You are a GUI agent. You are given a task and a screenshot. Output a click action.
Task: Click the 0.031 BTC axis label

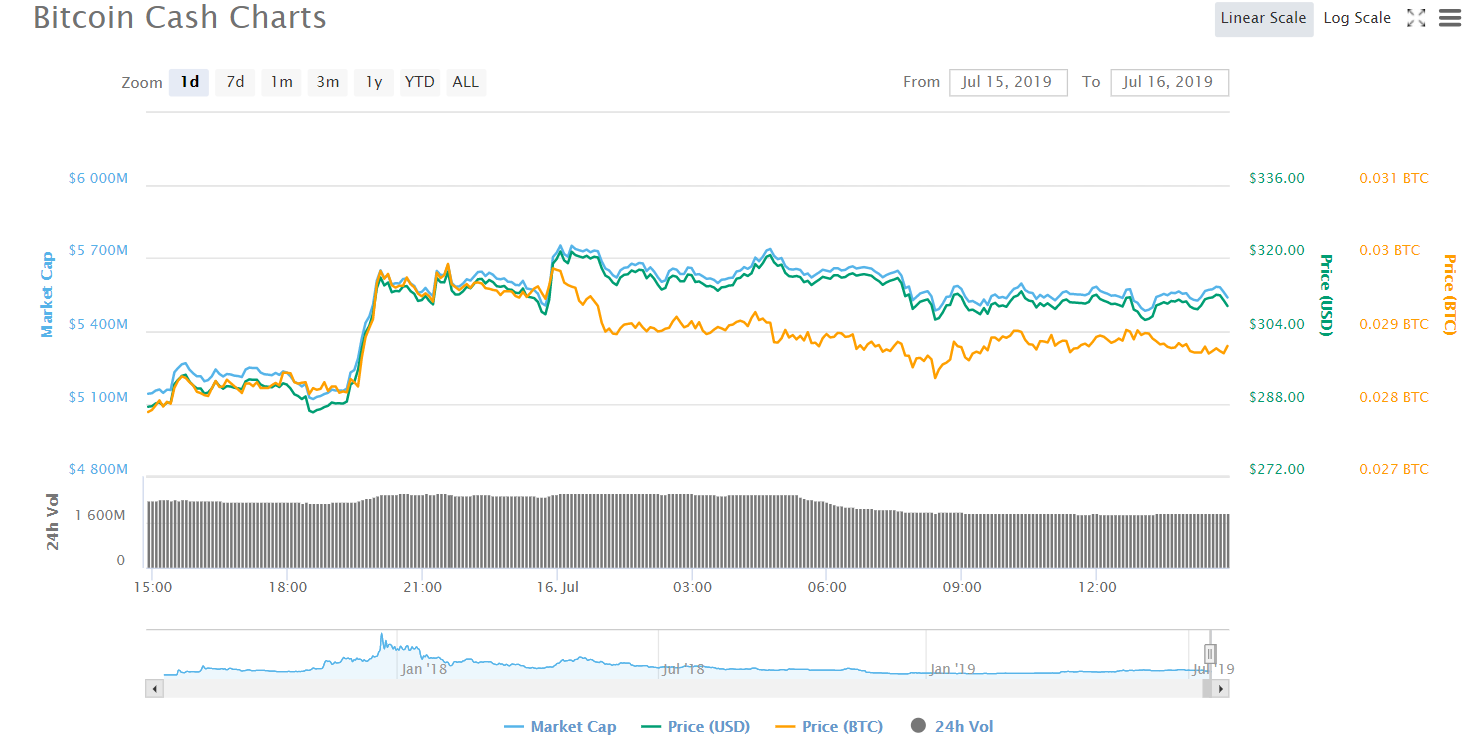(x=1394, y=178)
